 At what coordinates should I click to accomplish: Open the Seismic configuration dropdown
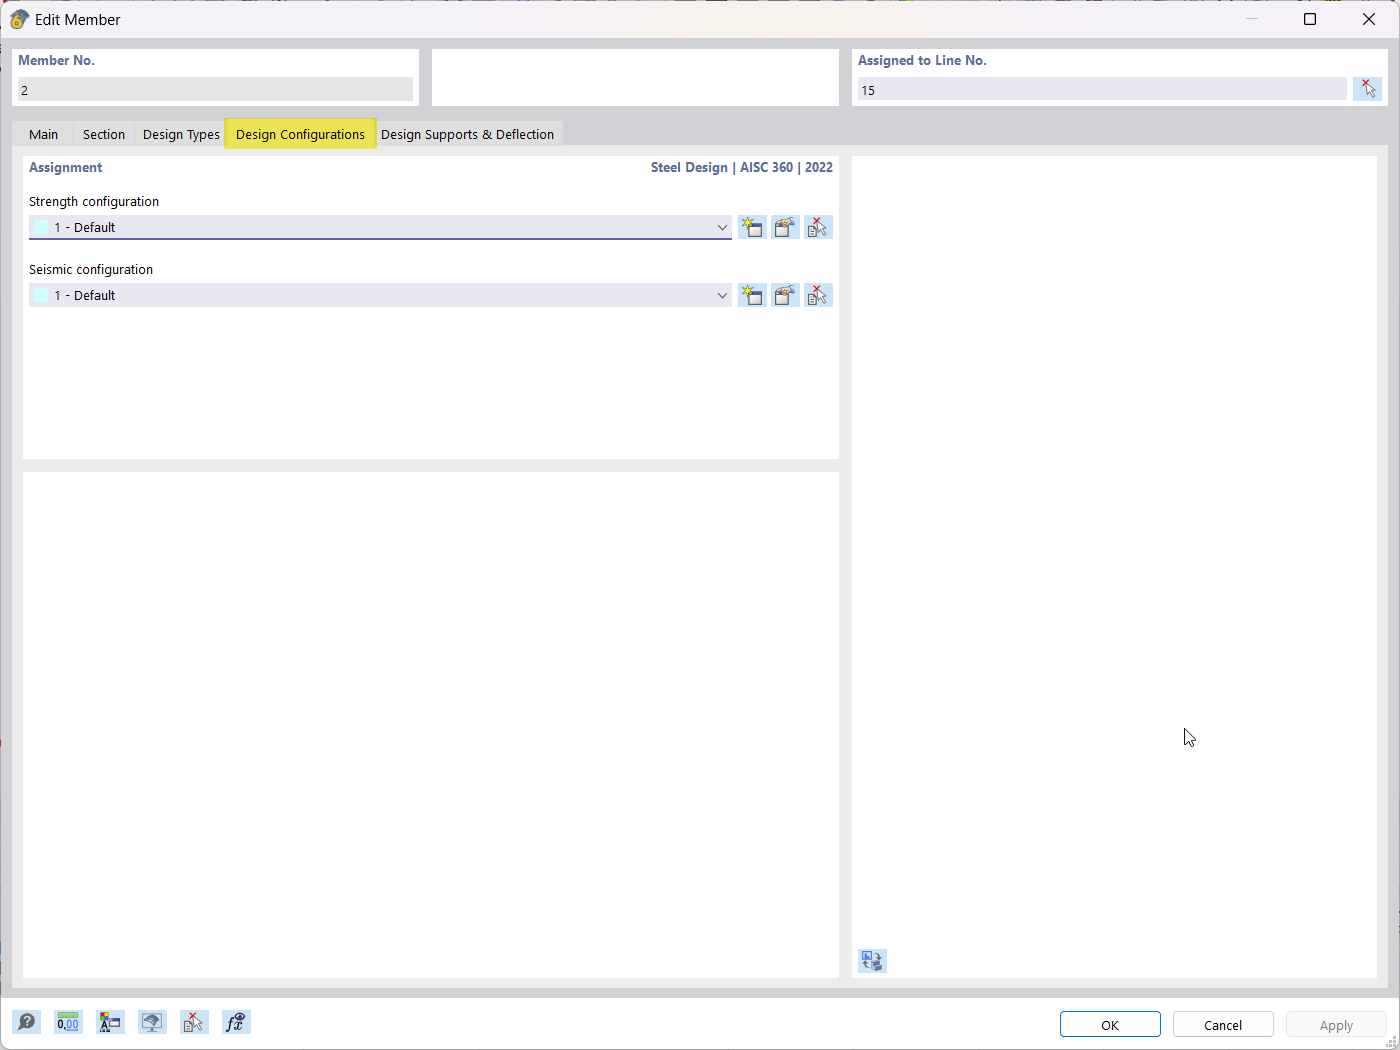click(722, 294)
